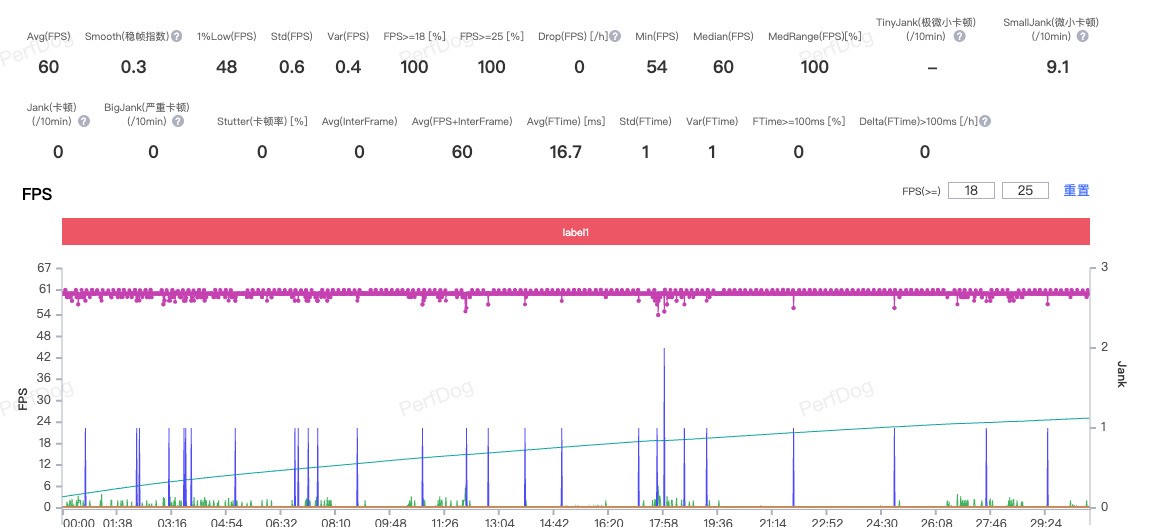Click the SmallJank value 9.1
The height and width of the screenshot is (527, 1152).
(x=1057, y=67)
